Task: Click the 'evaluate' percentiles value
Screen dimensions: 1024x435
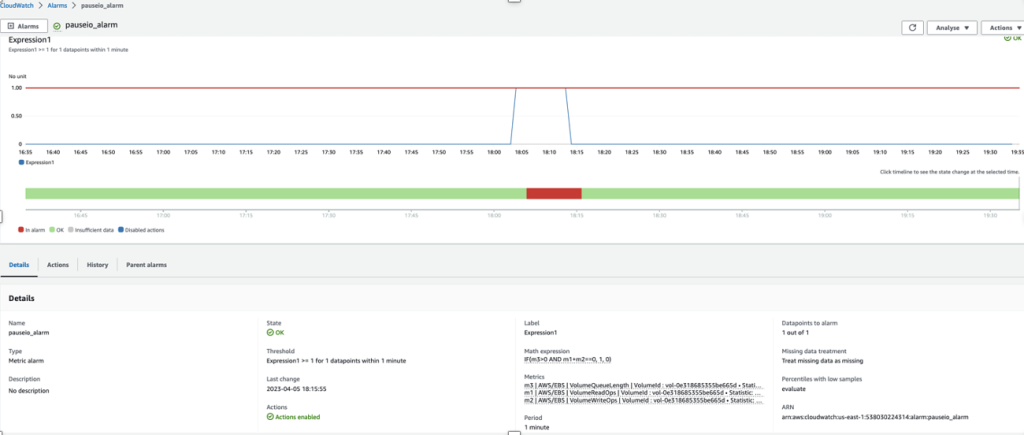Action: coord(794,389)
